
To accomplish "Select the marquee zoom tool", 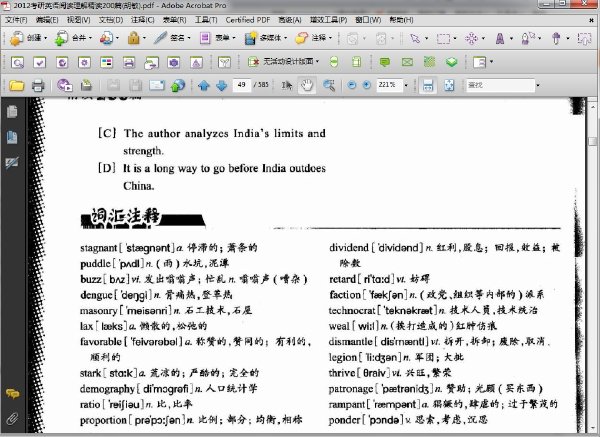I will [x=329, y=85].
